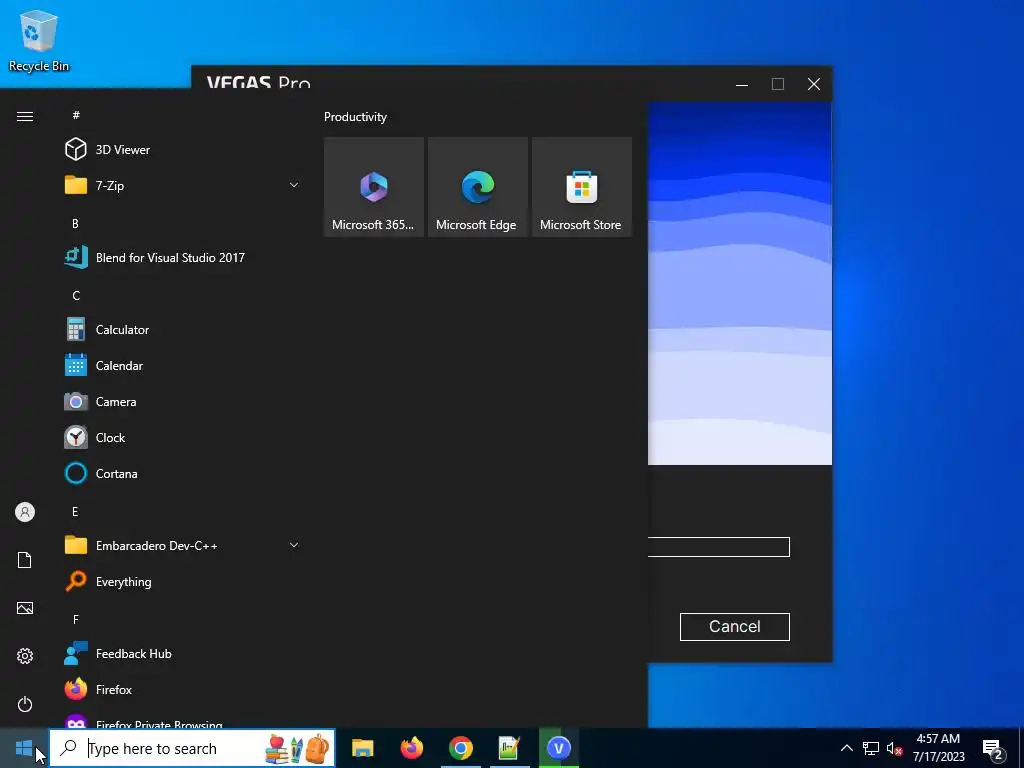Launch Blend for Visual Studio 2017

182,257
